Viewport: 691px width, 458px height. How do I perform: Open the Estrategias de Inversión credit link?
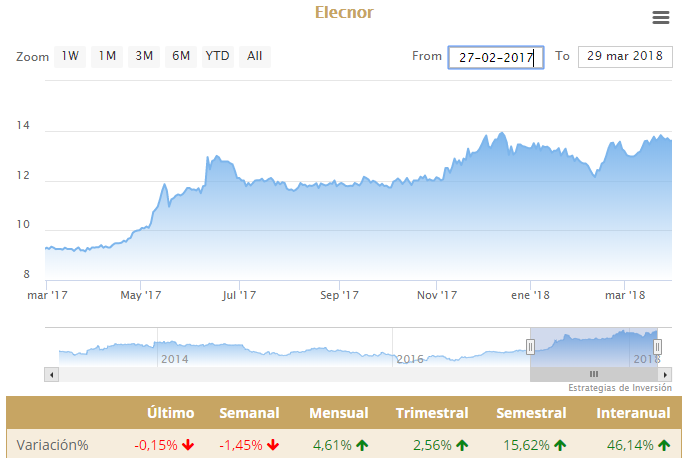[620, 388]
